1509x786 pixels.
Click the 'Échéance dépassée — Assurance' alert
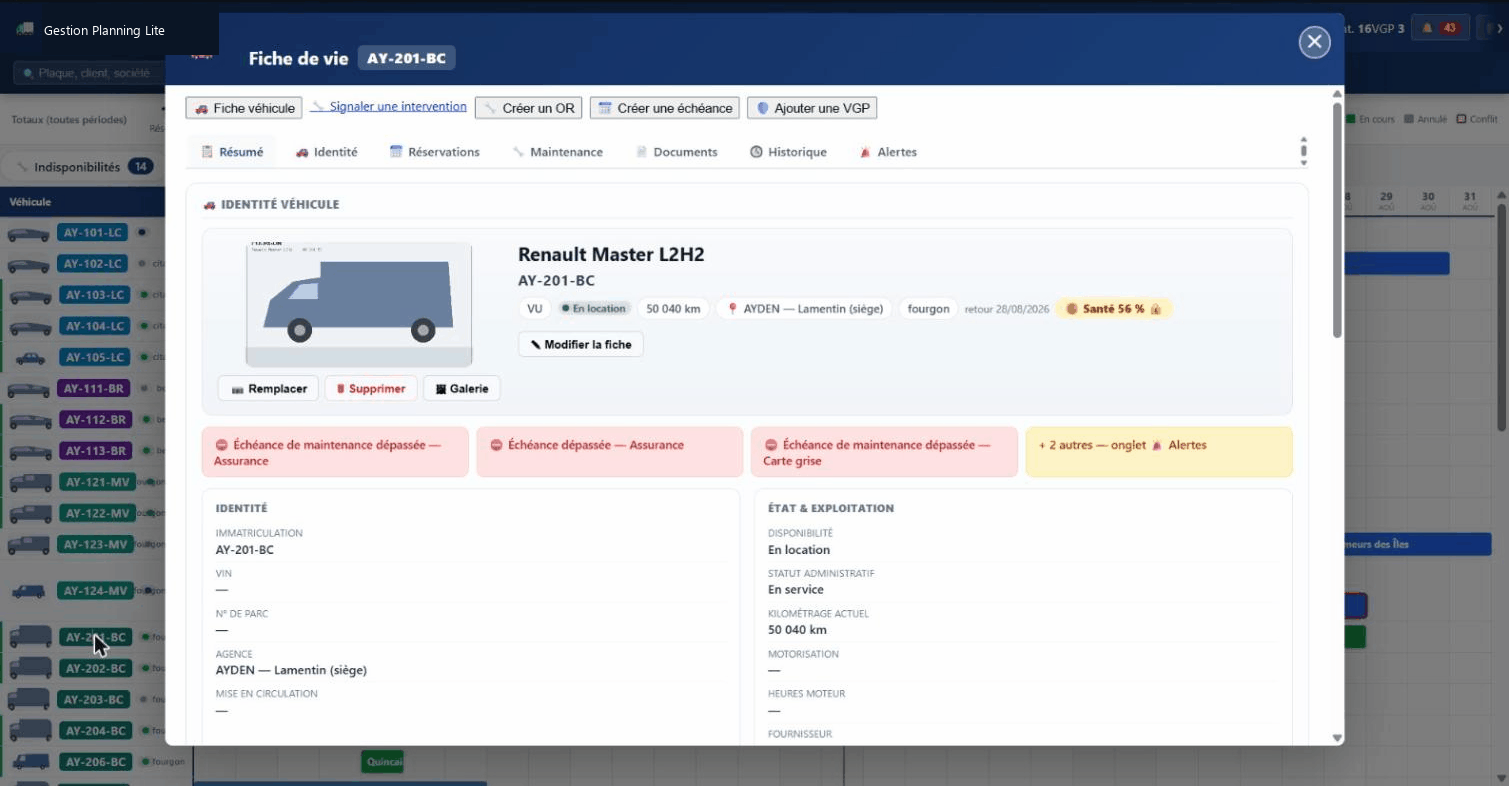[610, 452]
